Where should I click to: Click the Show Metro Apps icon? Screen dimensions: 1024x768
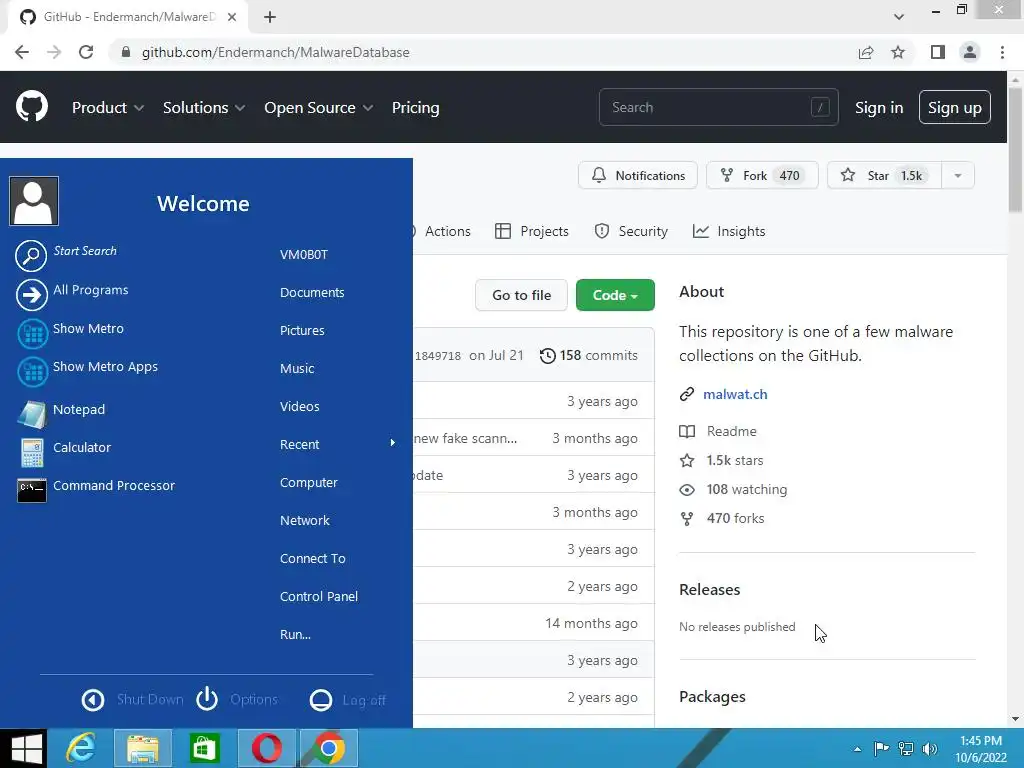[x=32, y=372]
